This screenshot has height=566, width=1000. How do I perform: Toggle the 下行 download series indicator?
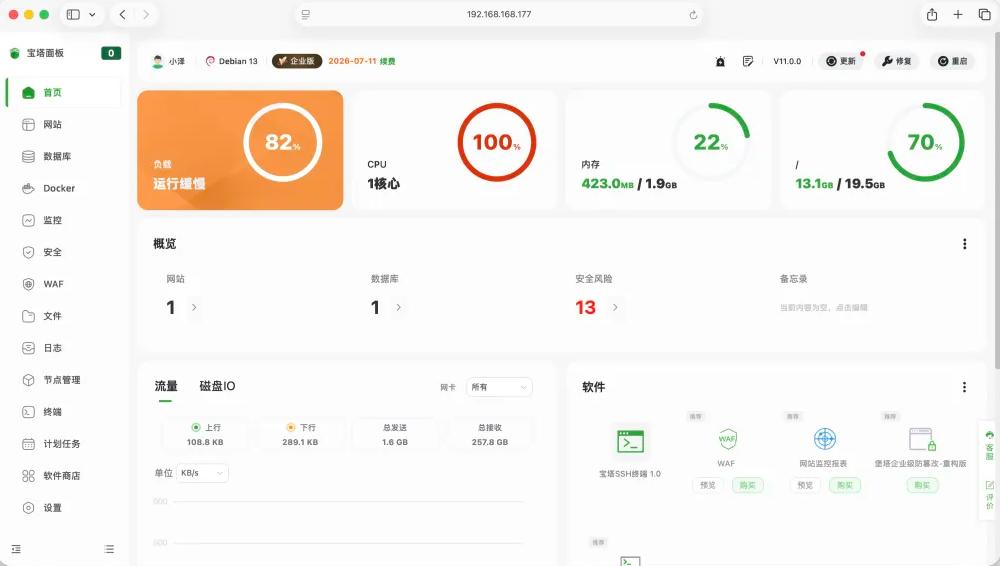[x=291, y=427]
